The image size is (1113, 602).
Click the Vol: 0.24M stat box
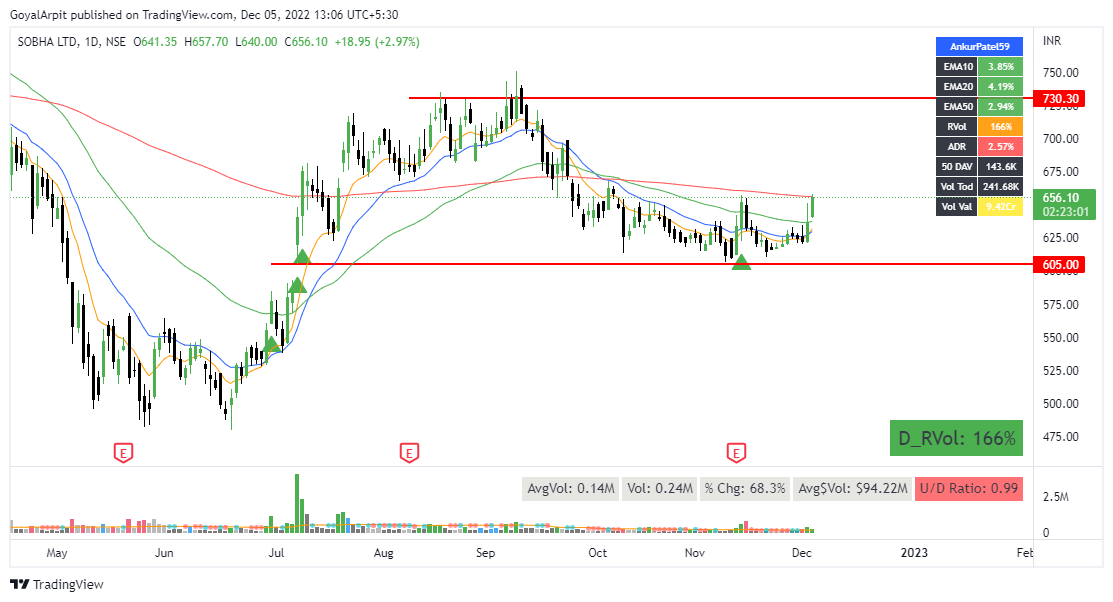(x=659, y=488)
